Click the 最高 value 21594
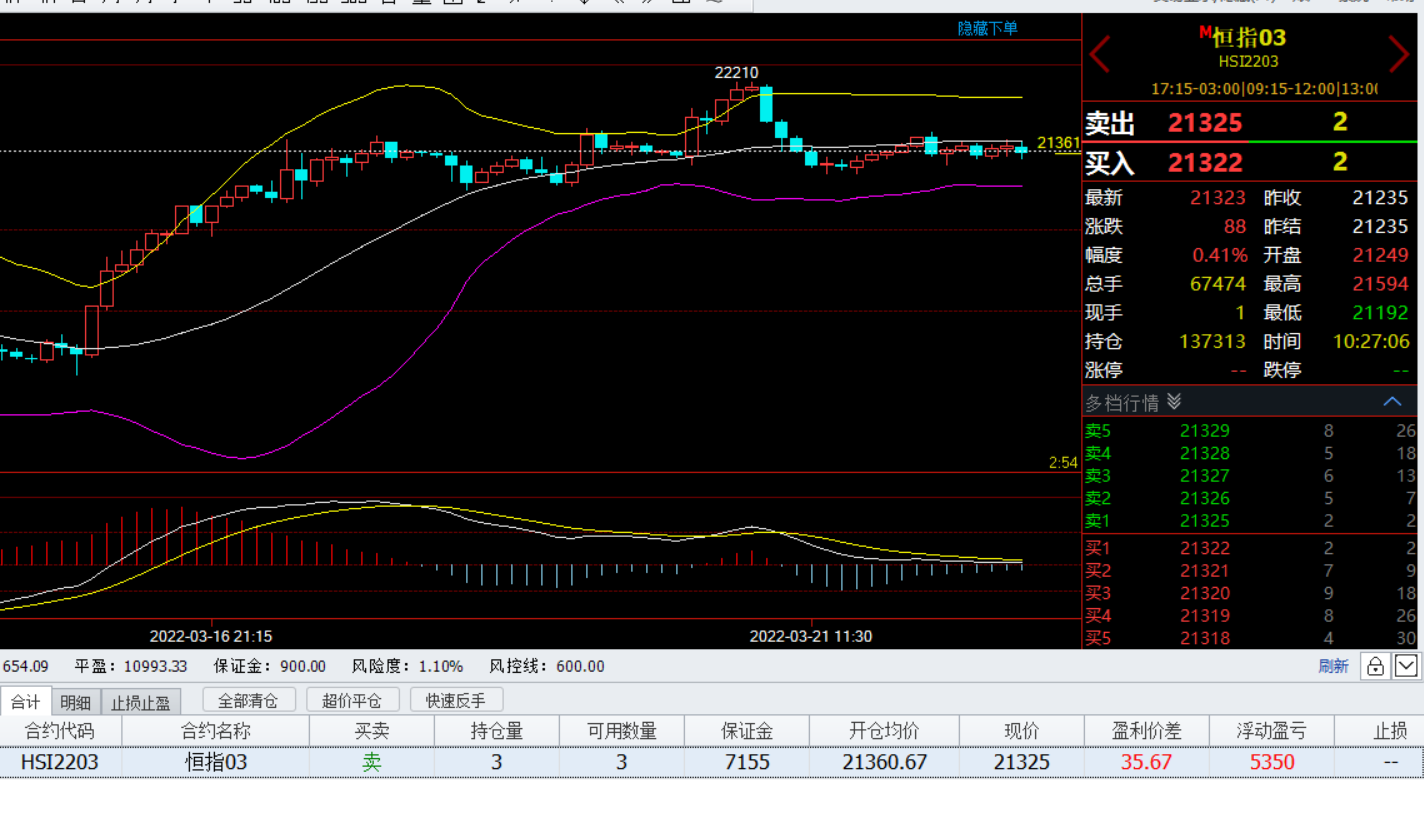 (1380, 284)
